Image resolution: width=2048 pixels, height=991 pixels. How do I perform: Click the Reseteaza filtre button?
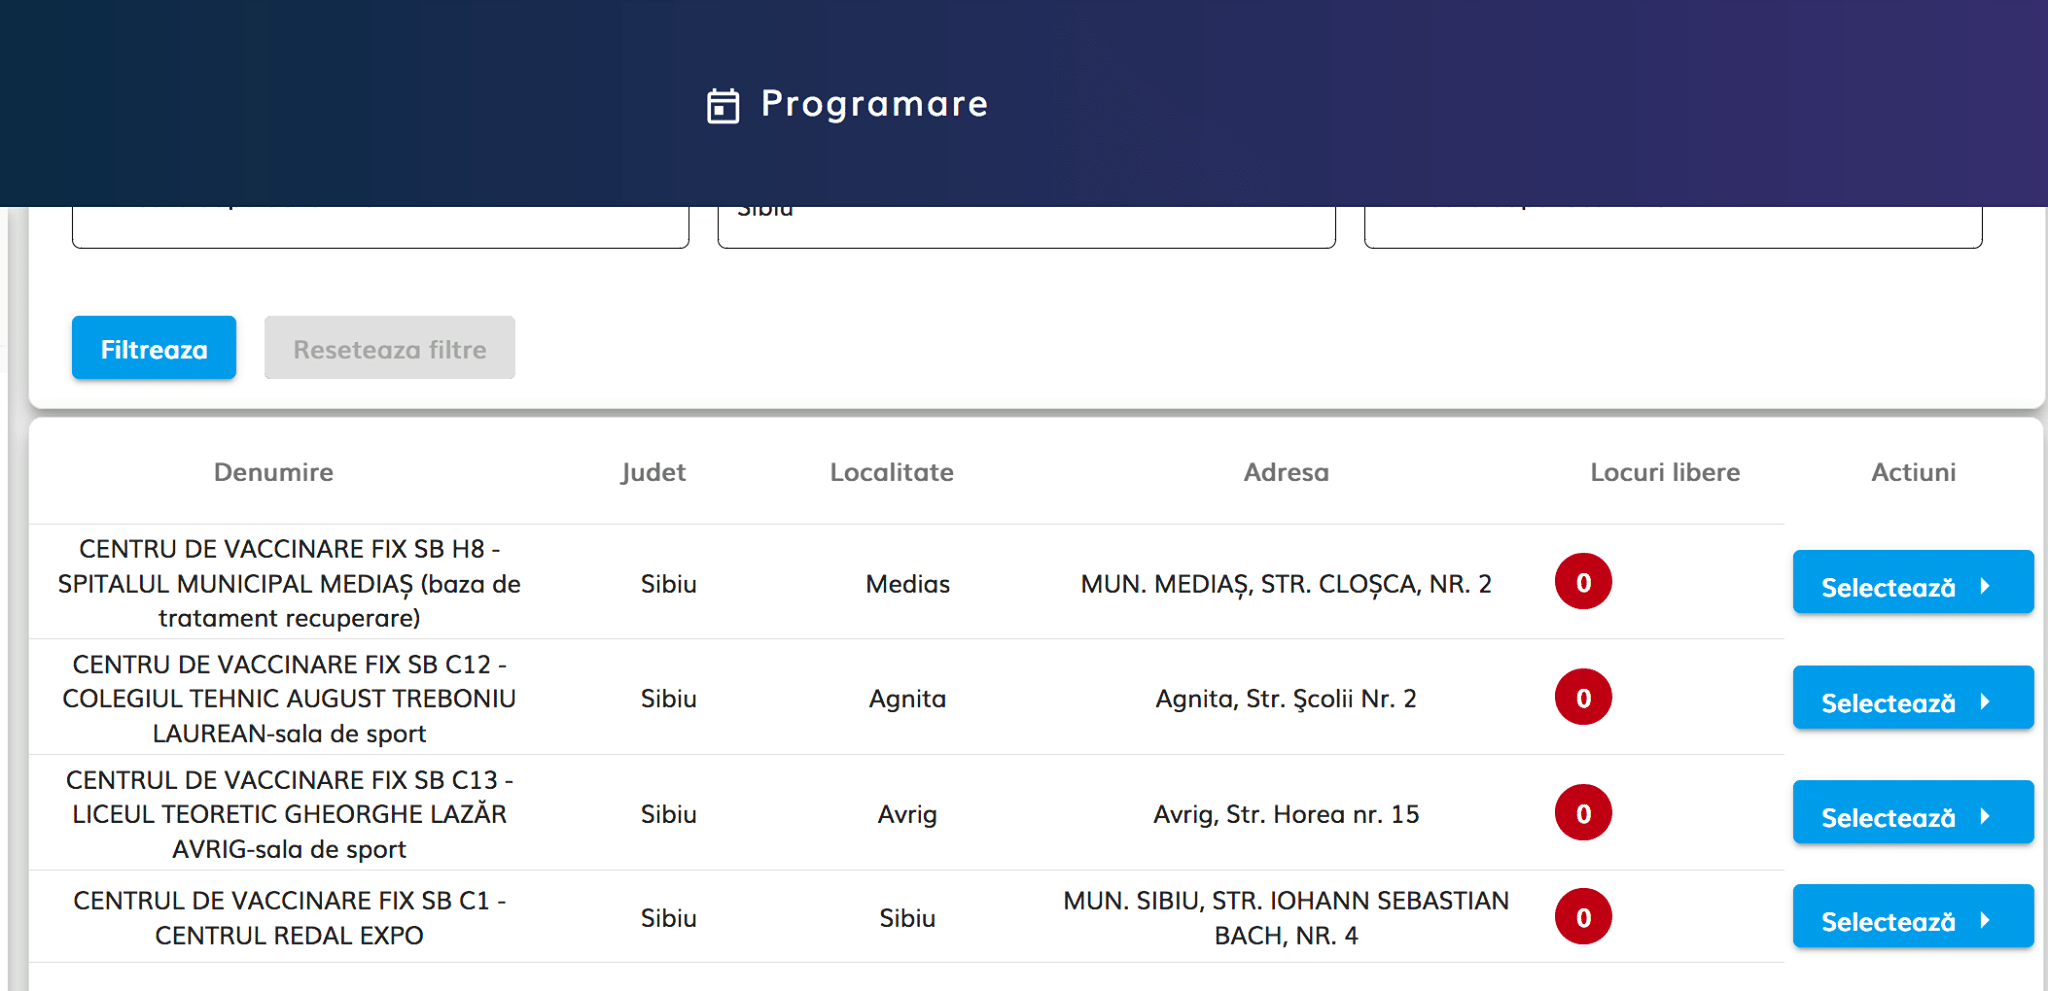(x=389, y=348)
